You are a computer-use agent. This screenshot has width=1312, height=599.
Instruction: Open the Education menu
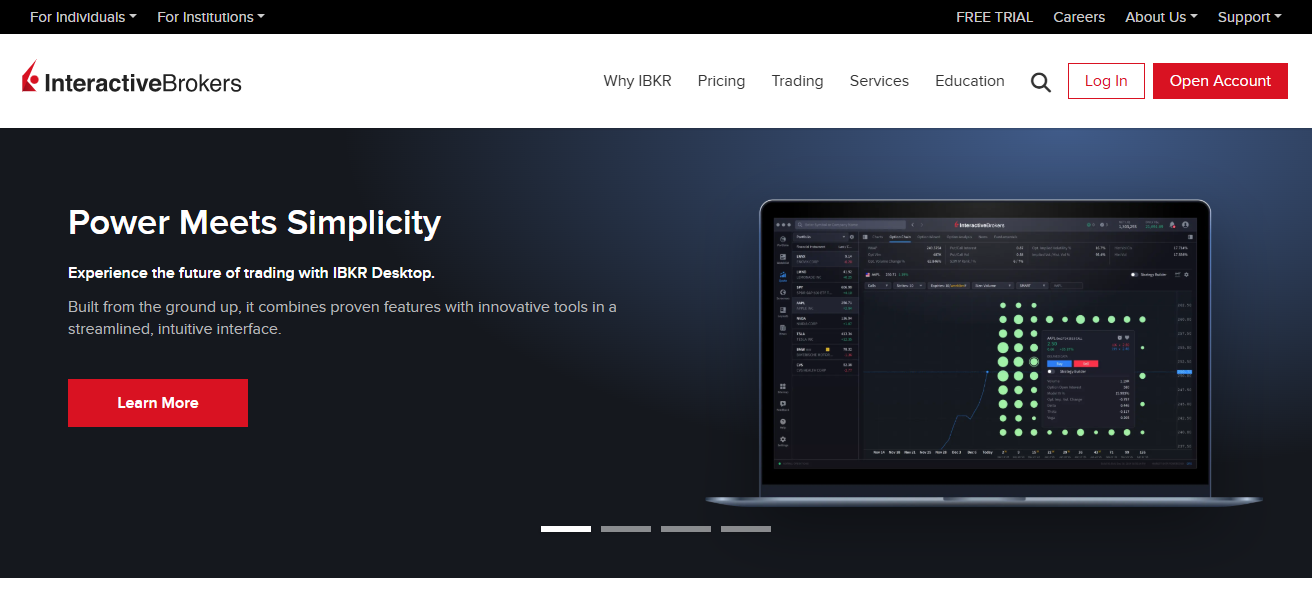(969, 81)
